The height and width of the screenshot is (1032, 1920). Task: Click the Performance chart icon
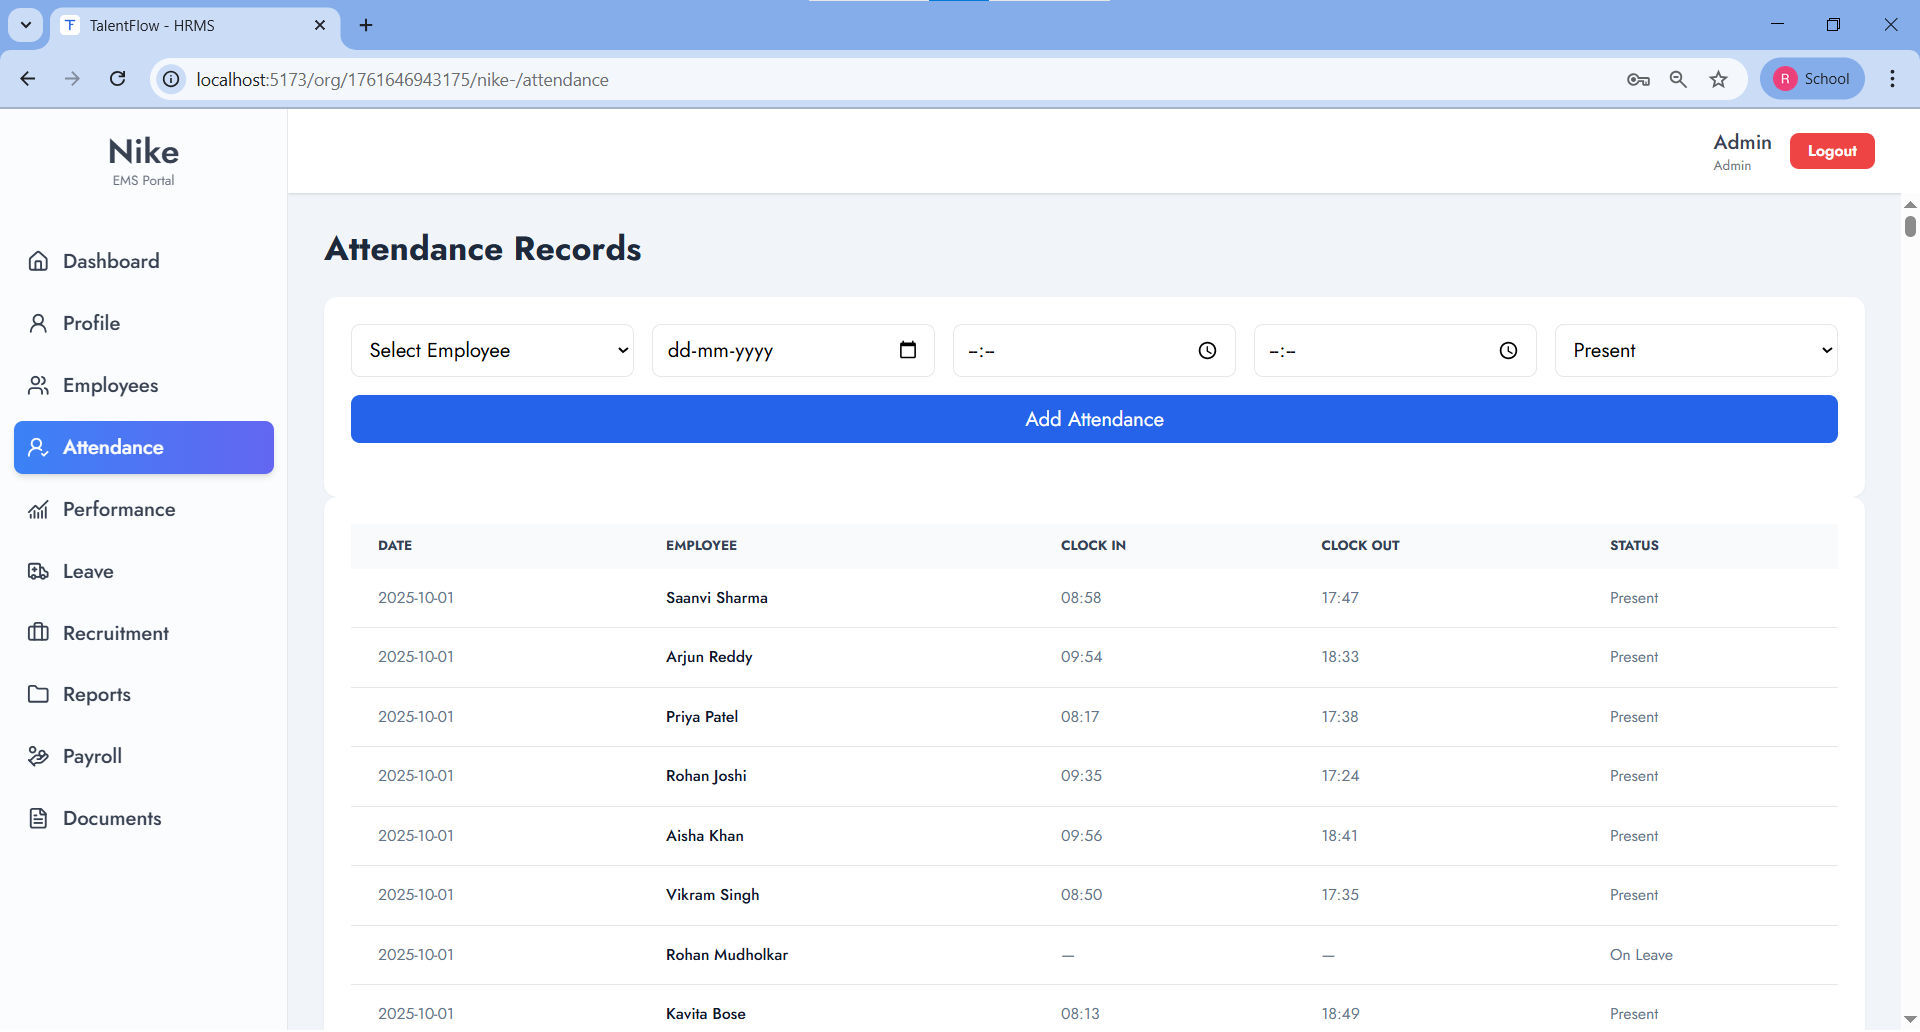point(38,509)
